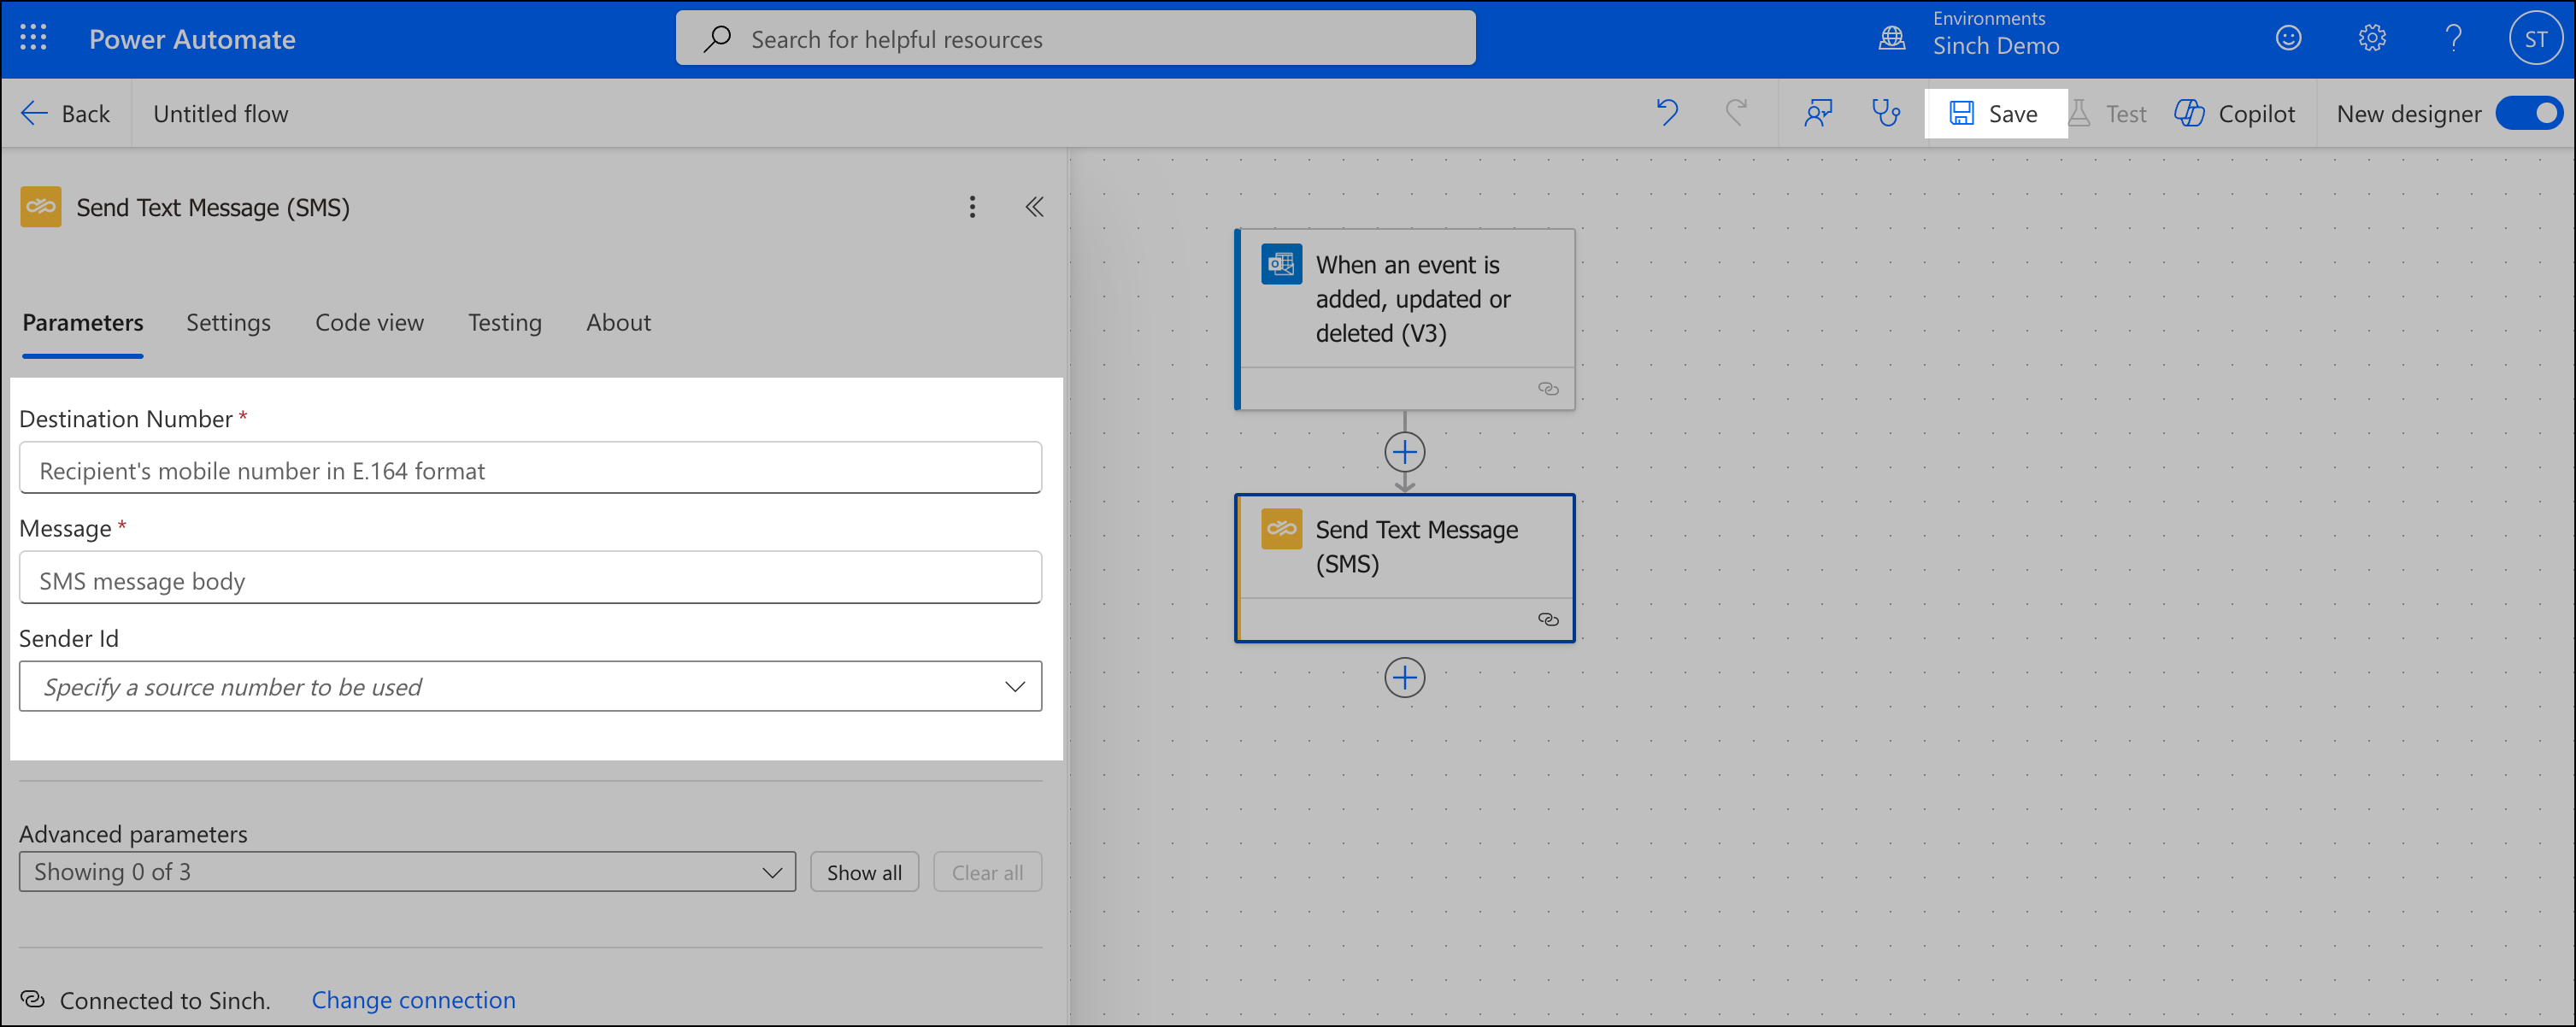The image size is (2576, 1027).
Task: Open the app launcher waffle icon
Action: (33, 38)
